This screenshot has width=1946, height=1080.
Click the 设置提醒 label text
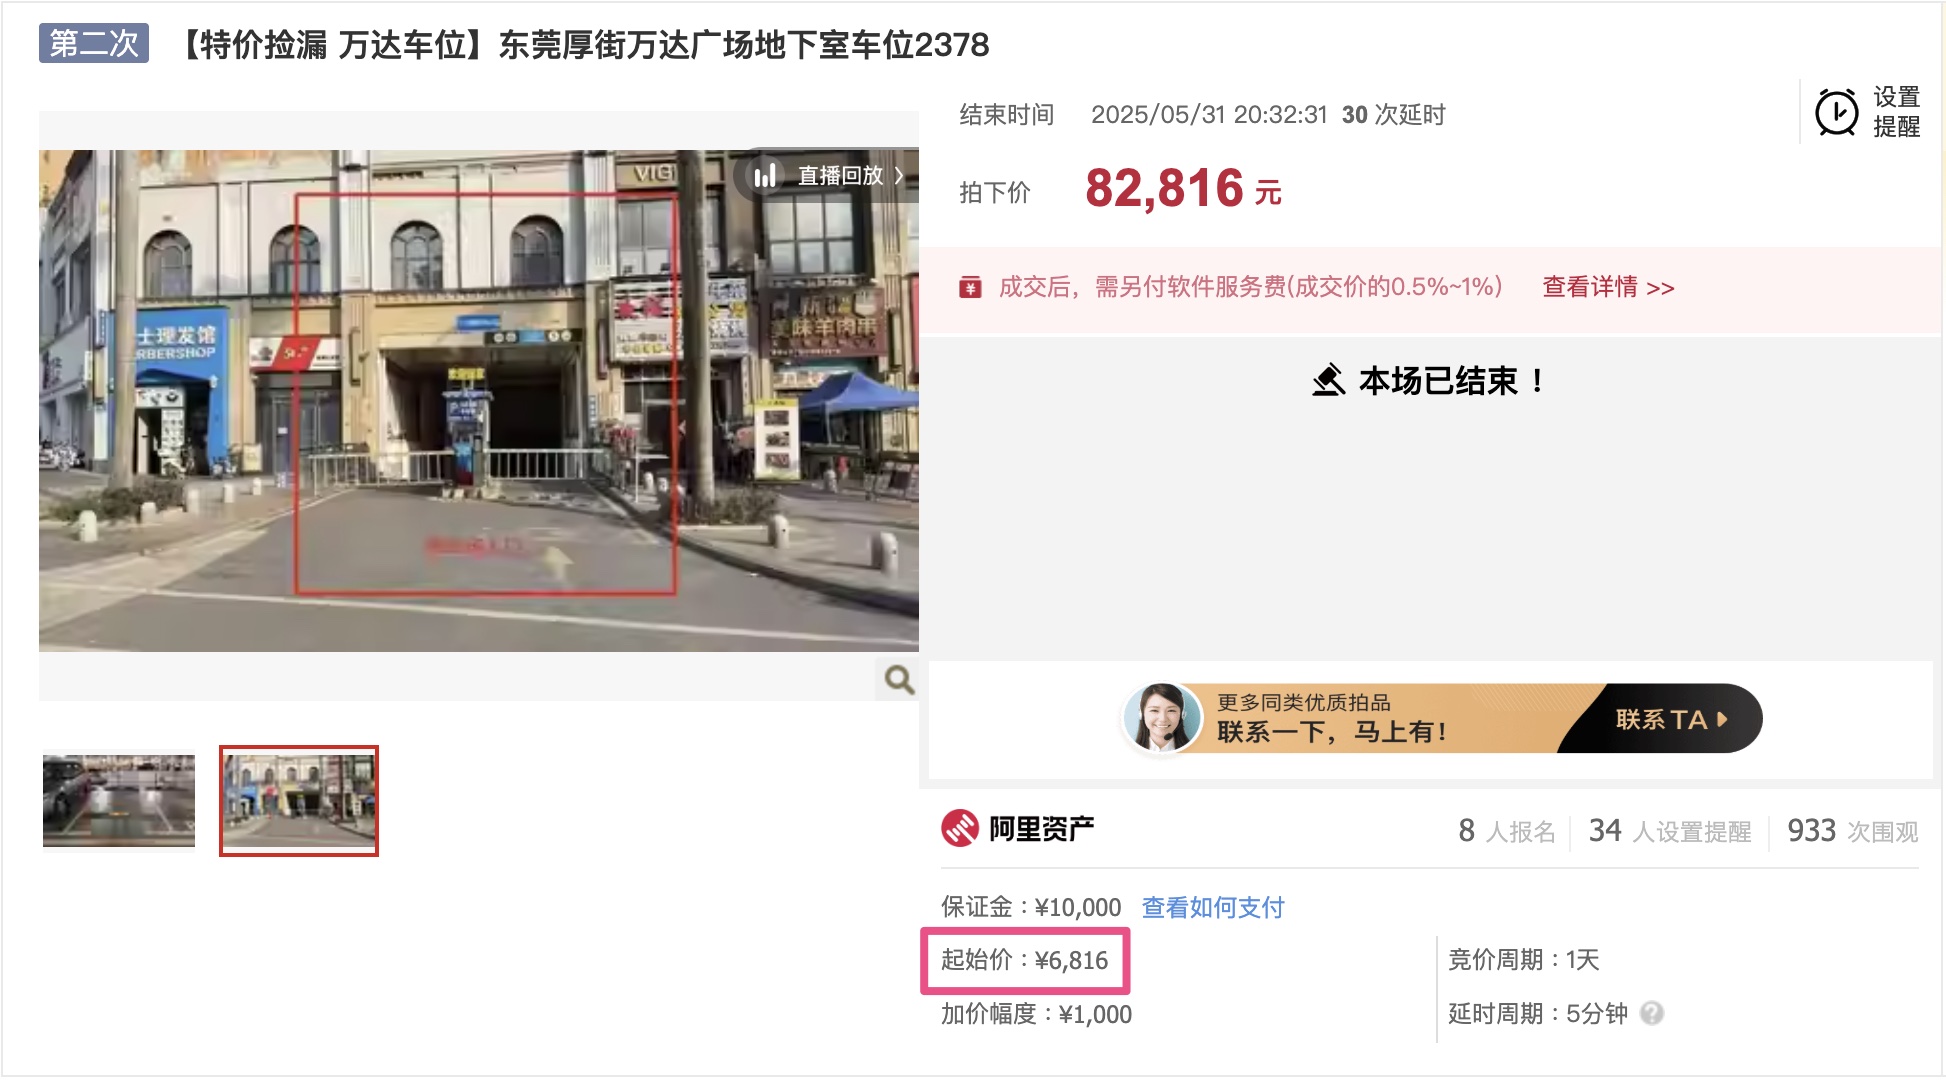1896,112
